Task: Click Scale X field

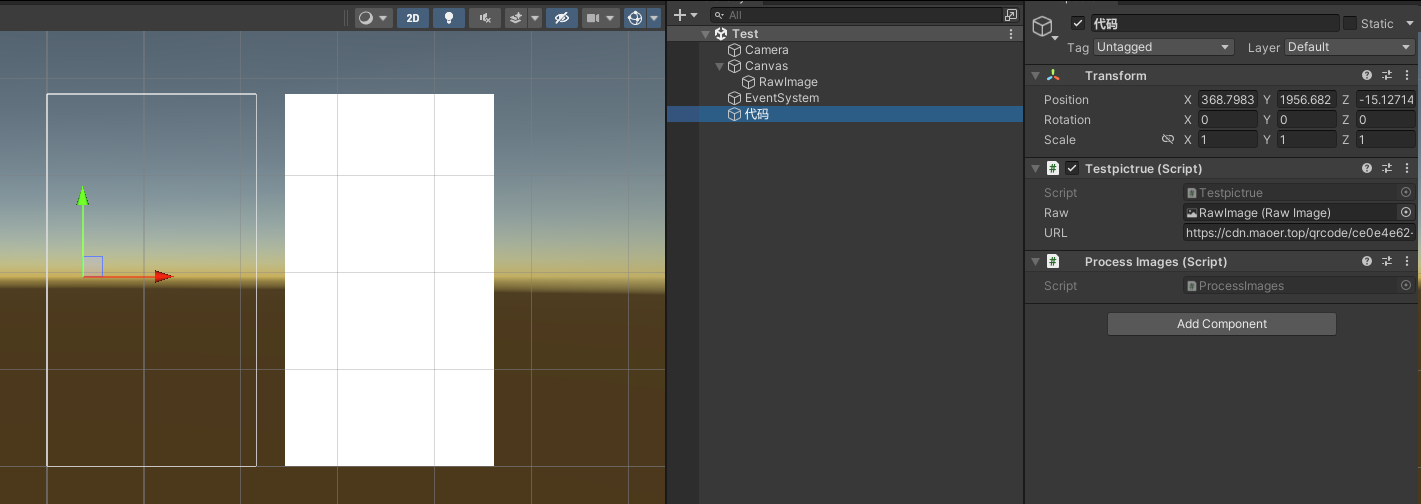Action: pyautogui.click(x=1227, y=140)
